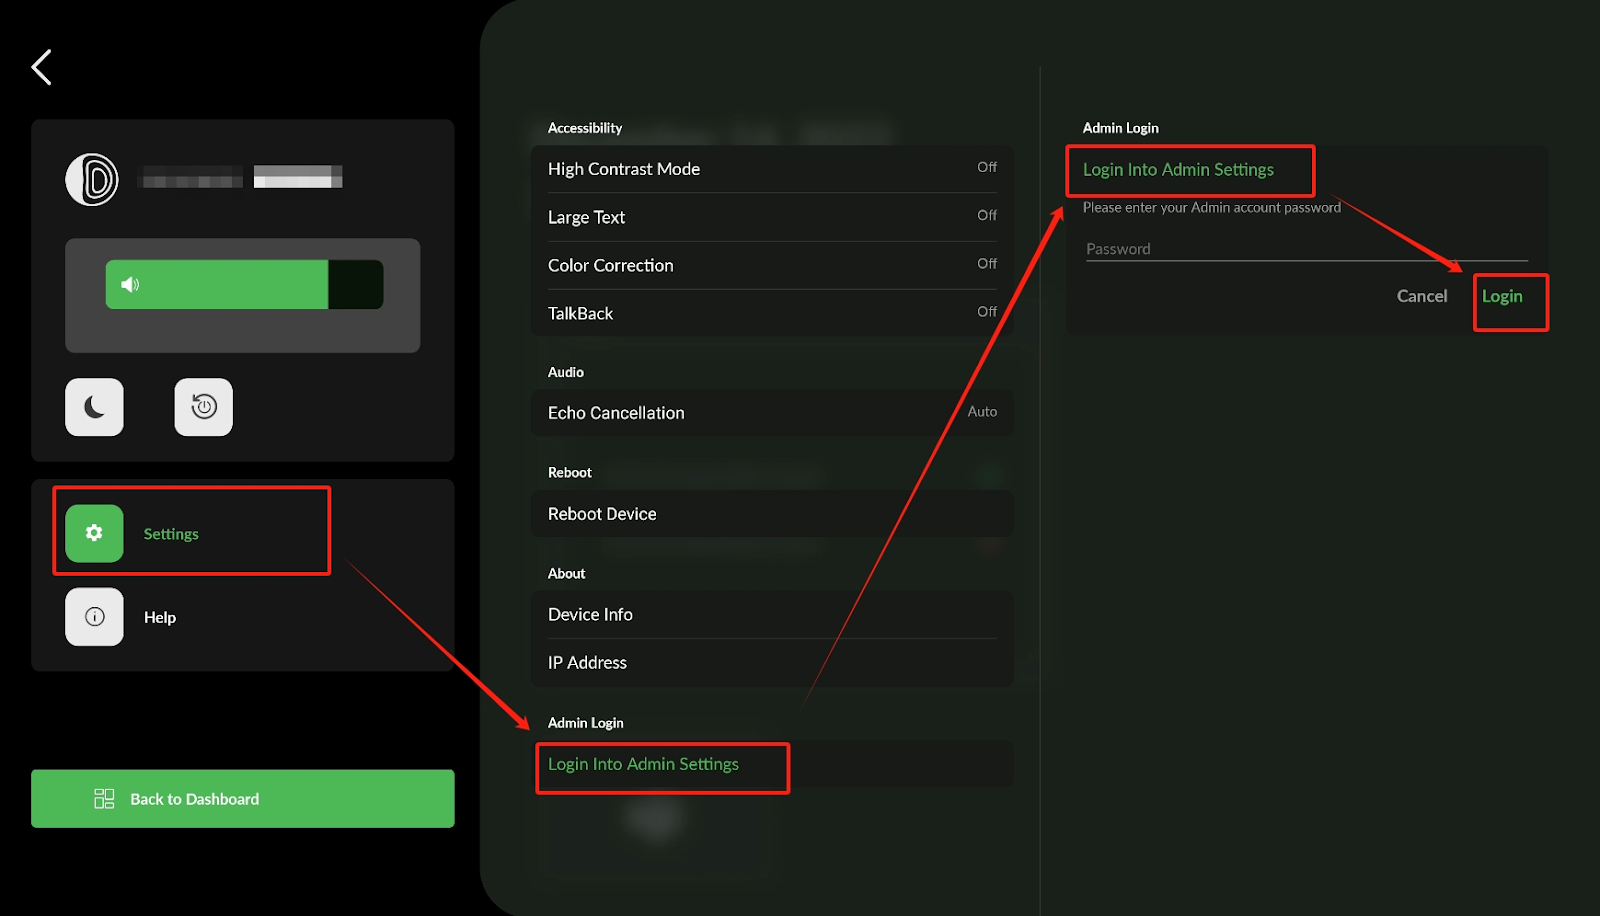Open Device Info entry
Viewport: 1600px width, 916px height.
pyautogui.click(x=771, y=614)
